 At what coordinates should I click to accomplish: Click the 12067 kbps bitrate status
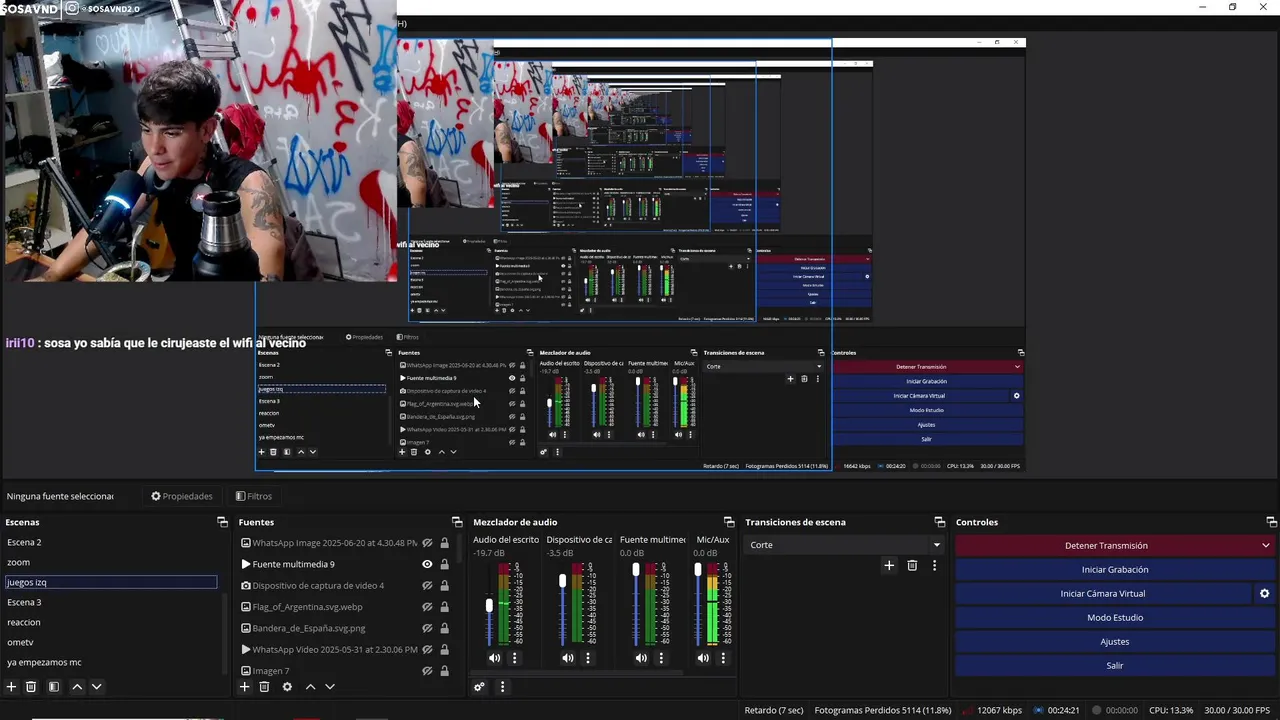999,710
